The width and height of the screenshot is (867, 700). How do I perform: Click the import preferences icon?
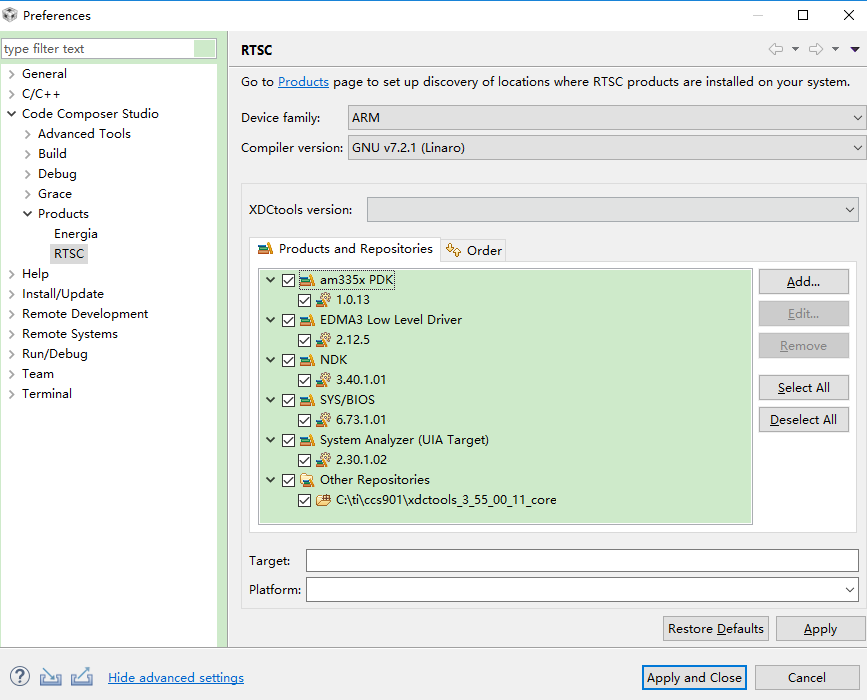pos(50,677)
